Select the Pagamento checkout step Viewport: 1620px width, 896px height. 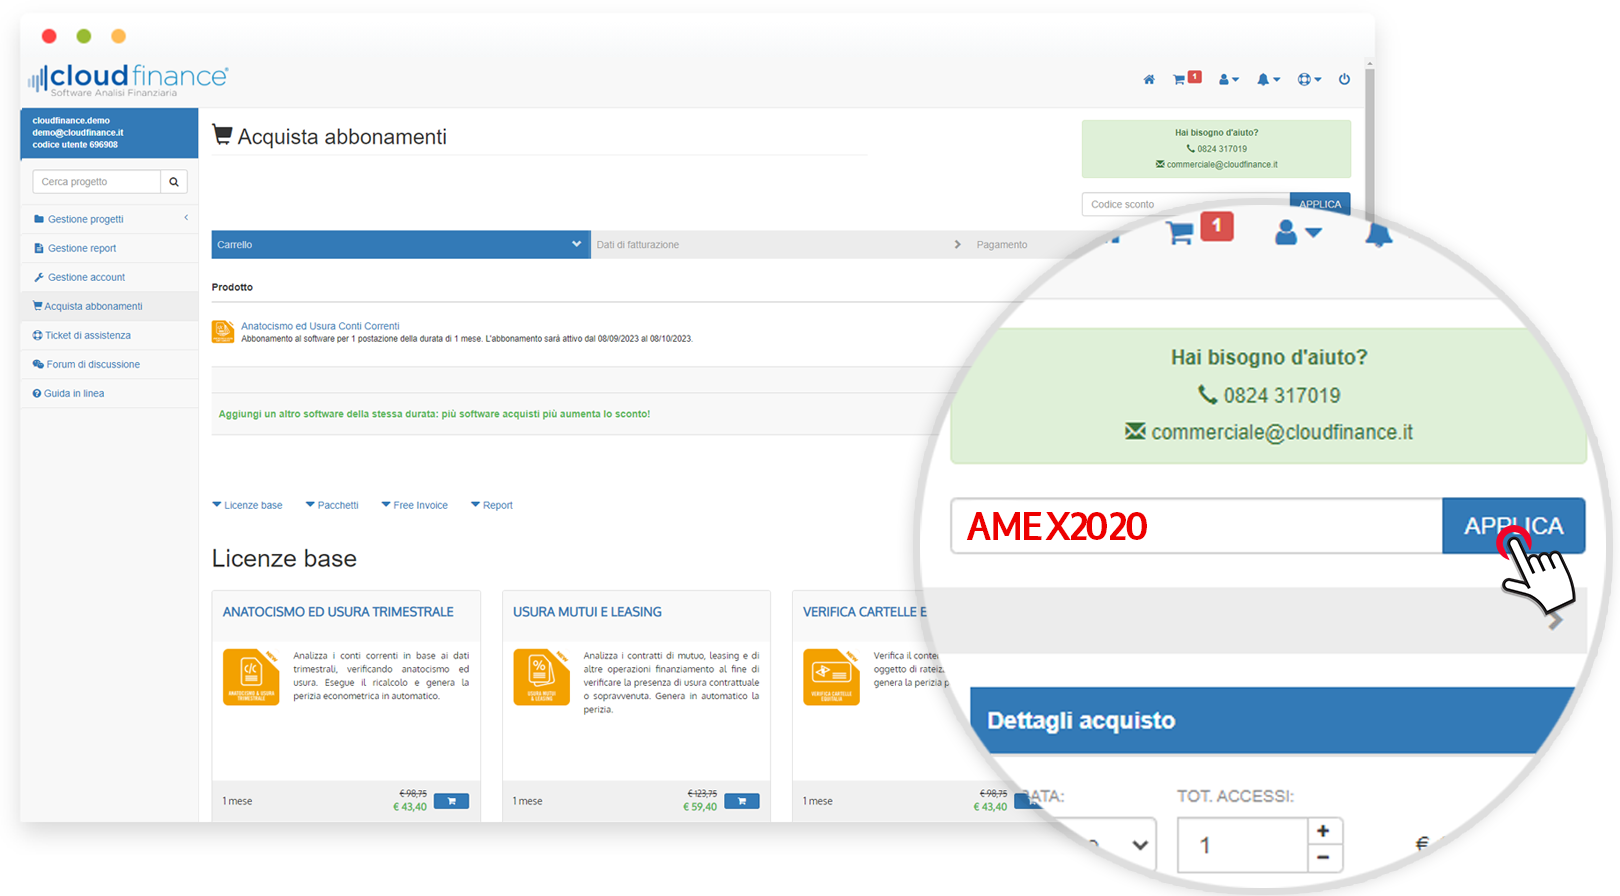1002,245
